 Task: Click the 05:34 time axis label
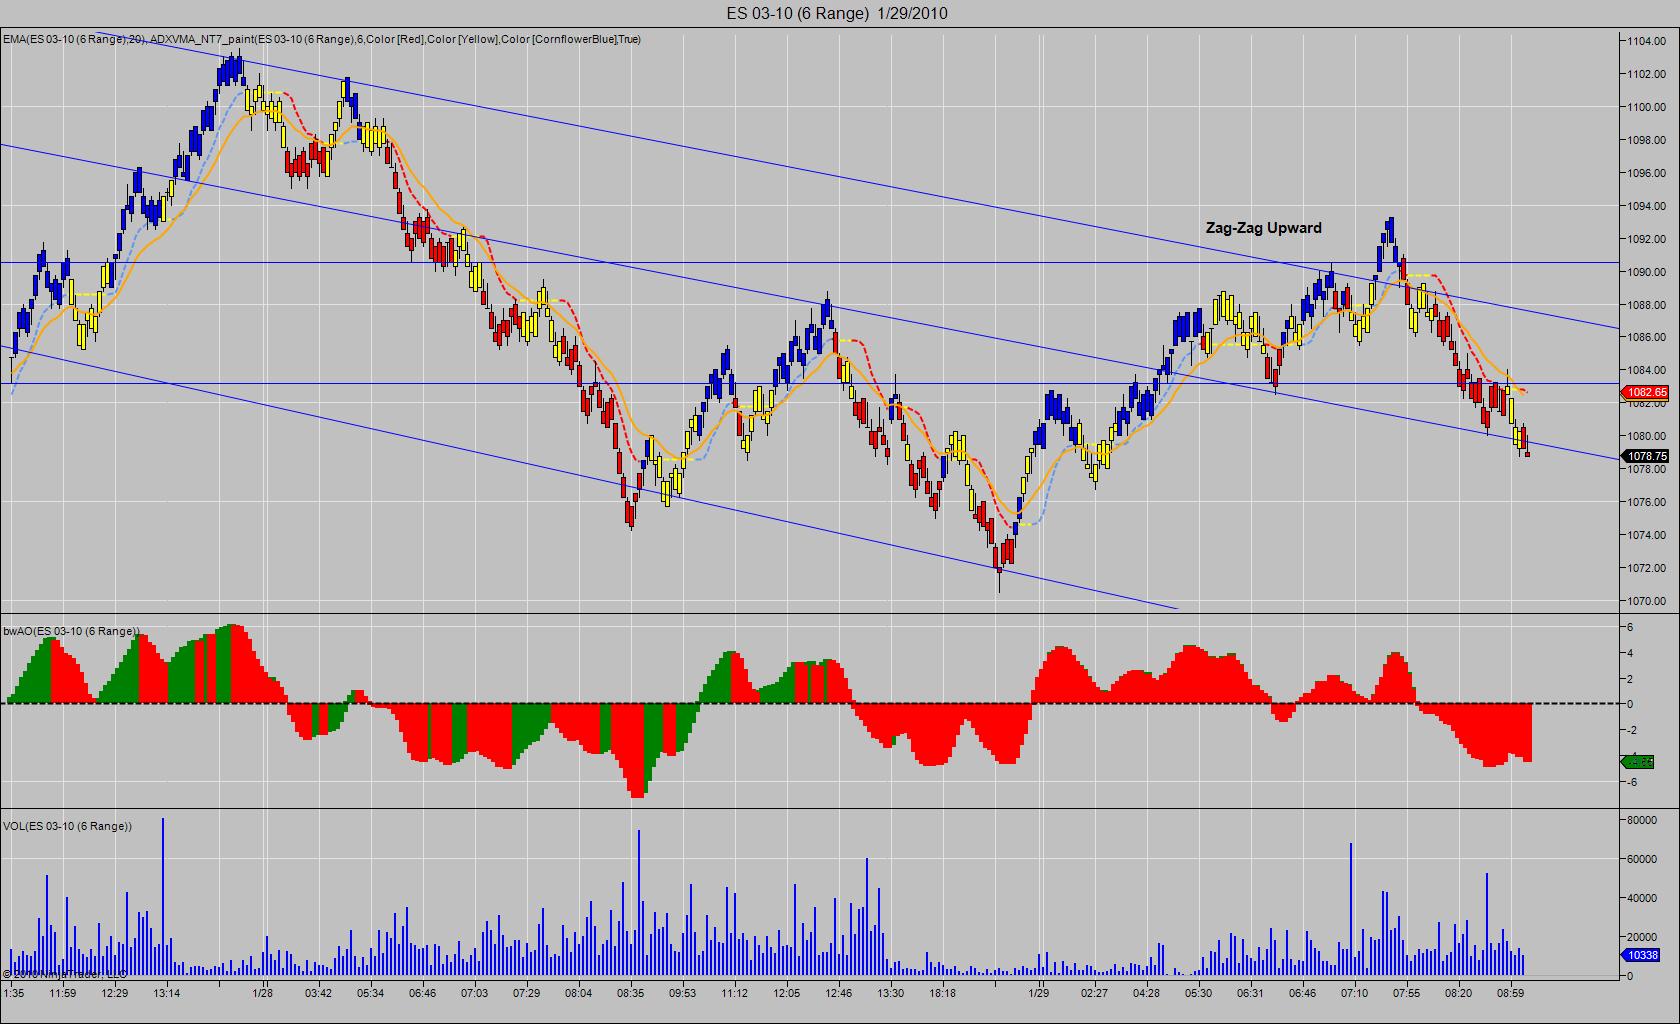371,993
